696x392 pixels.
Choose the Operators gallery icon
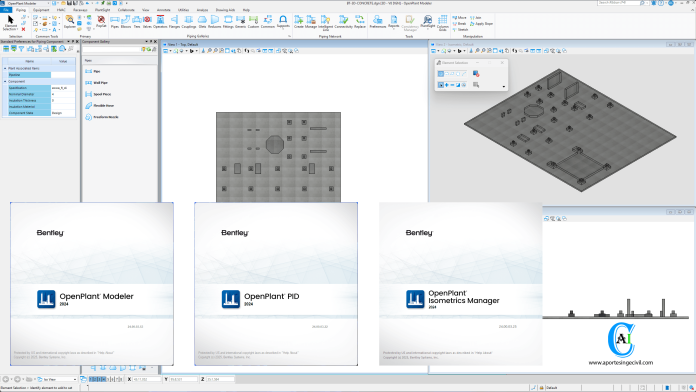[160, 21]
